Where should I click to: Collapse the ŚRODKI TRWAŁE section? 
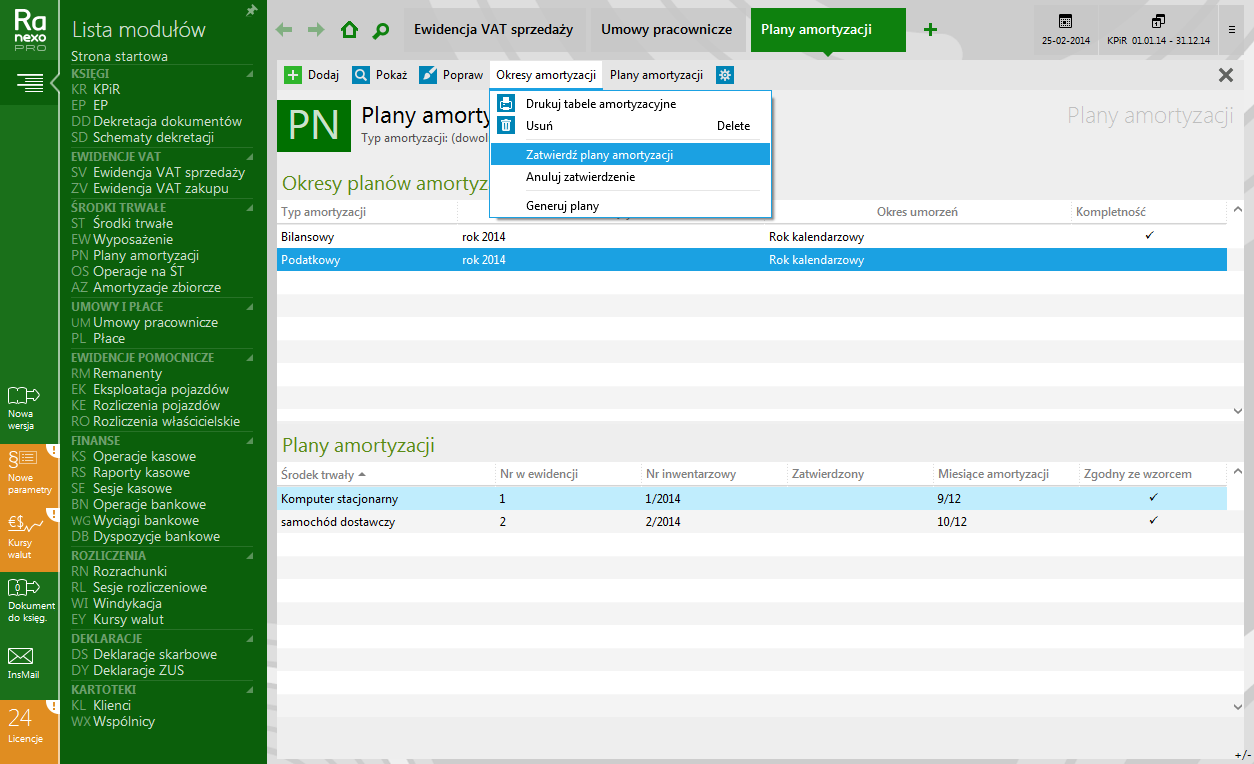tap(249, 207)
